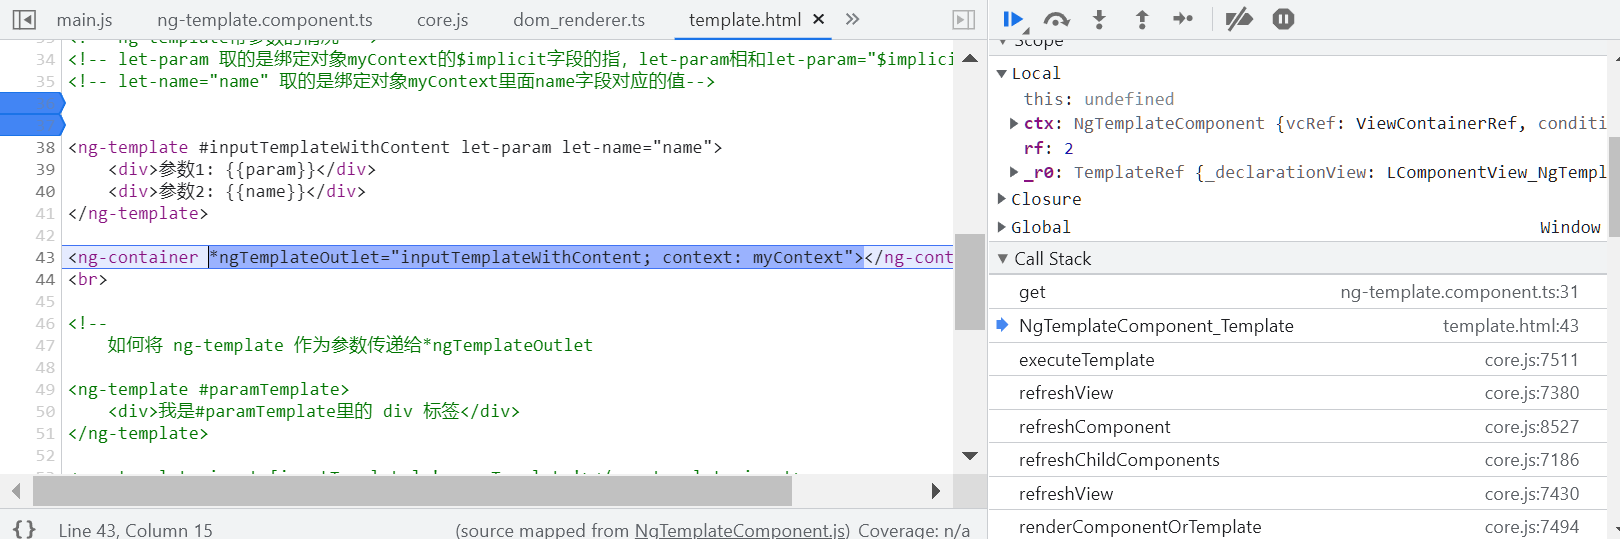Select NgTemplateComponent_Template stack frame

click(1298, 326)
